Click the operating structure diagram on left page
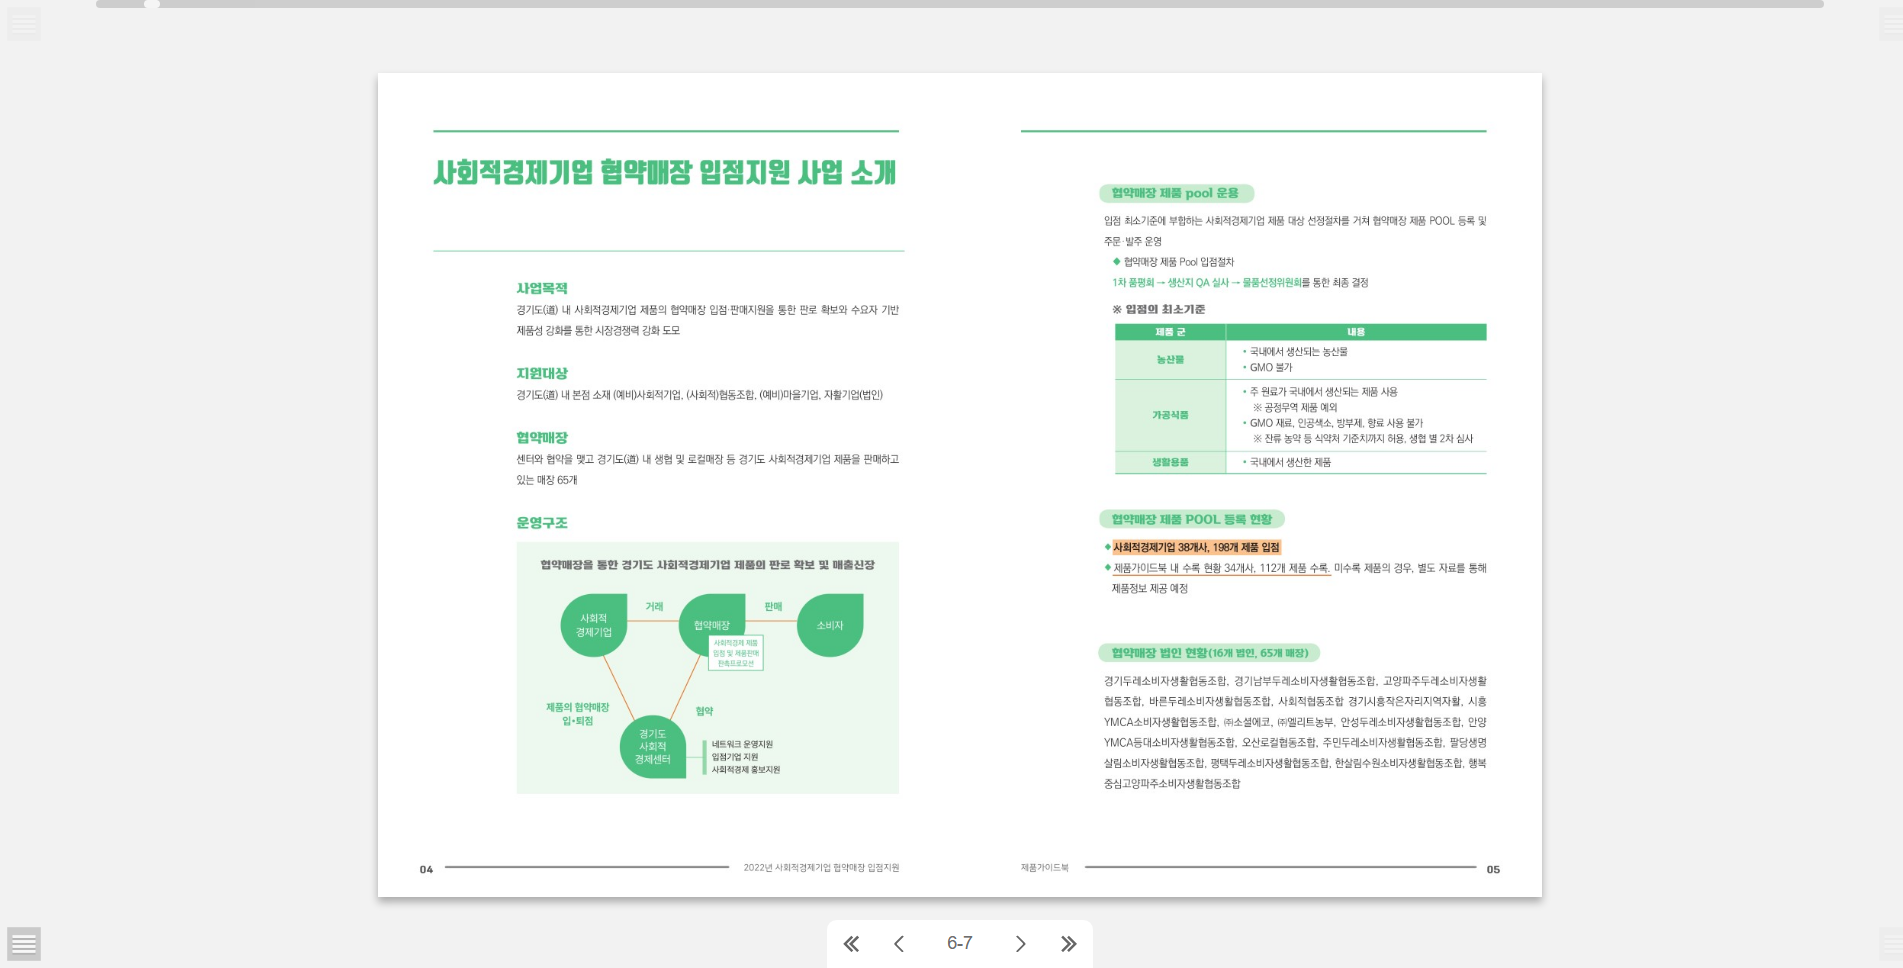 707,667
